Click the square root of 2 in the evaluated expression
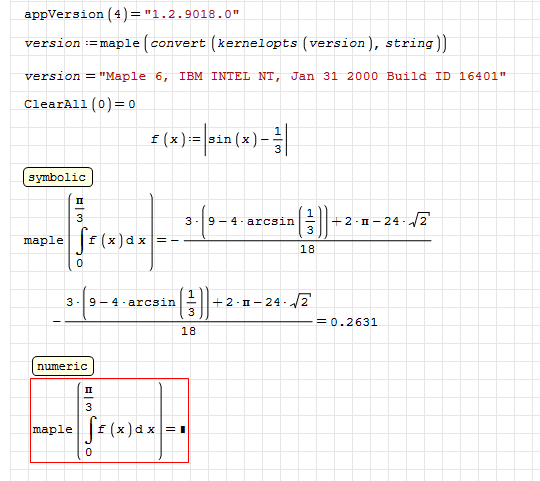The width and height of the screenshot is (540, 481). pos(300,302)
